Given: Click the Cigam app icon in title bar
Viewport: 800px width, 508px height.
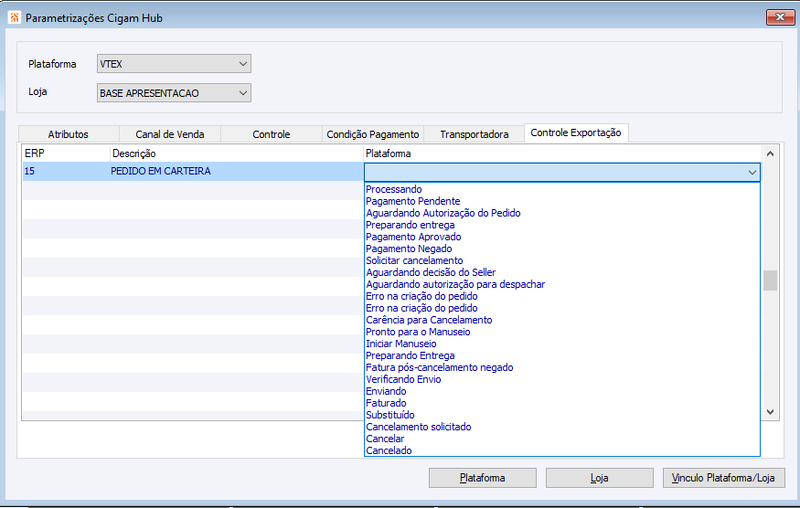Looking at the screenshot, I should pos(14,18).
